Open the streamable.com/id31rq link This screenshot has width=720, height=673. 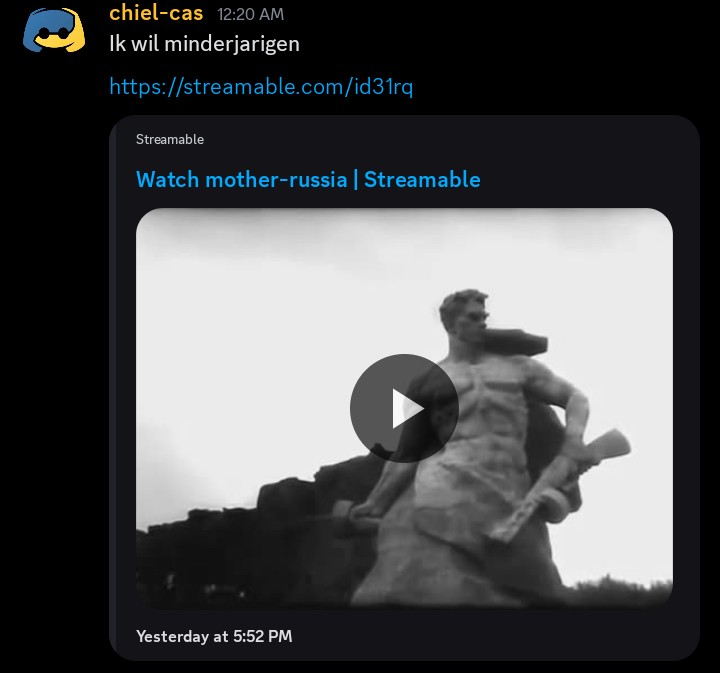click(261, 86)
